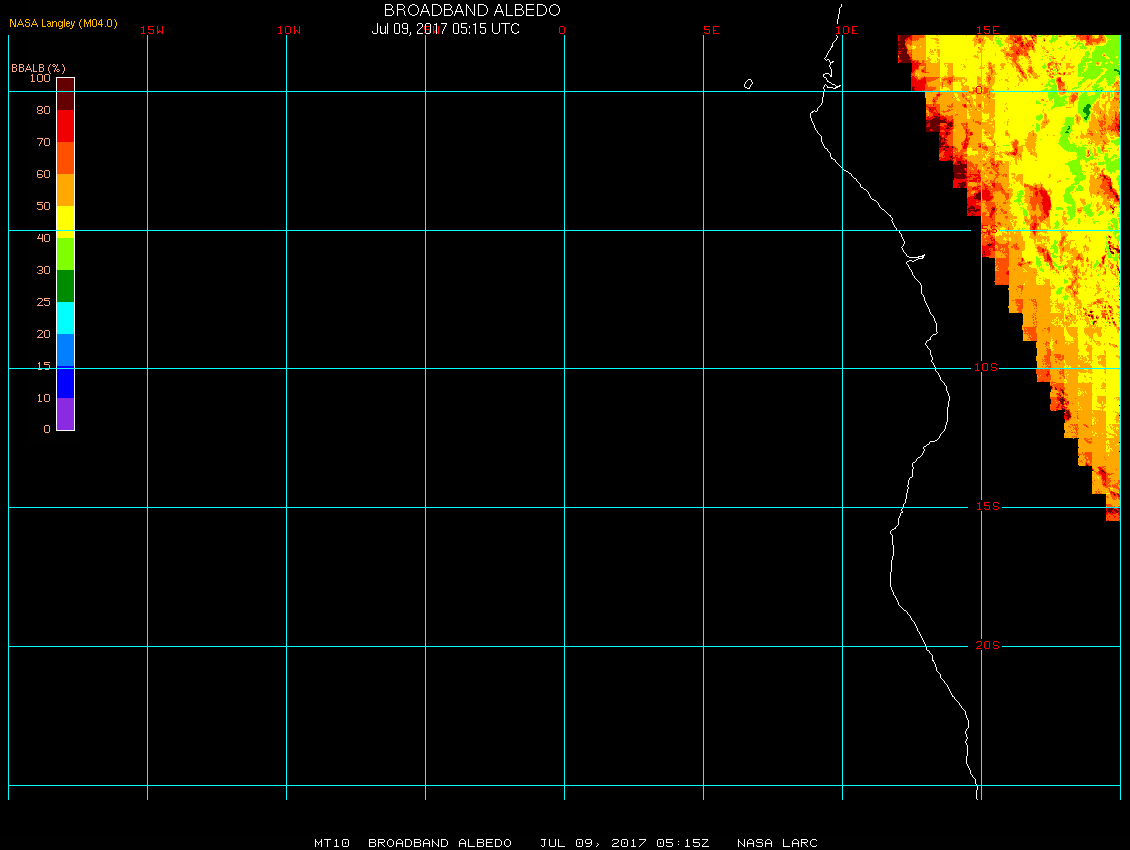Select the dark maroon 80-100 legend swatch
The width and height of the screenshot is (1130, 850).
coord(66,94)
